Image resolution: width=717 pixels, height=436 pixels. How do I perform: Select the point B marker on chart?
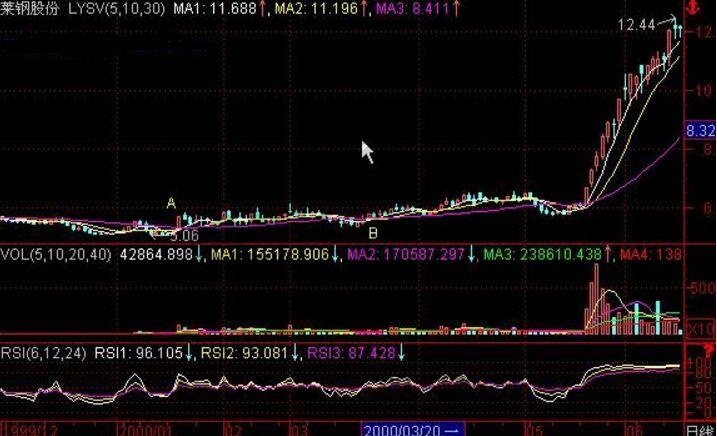(x=372, y=234)
